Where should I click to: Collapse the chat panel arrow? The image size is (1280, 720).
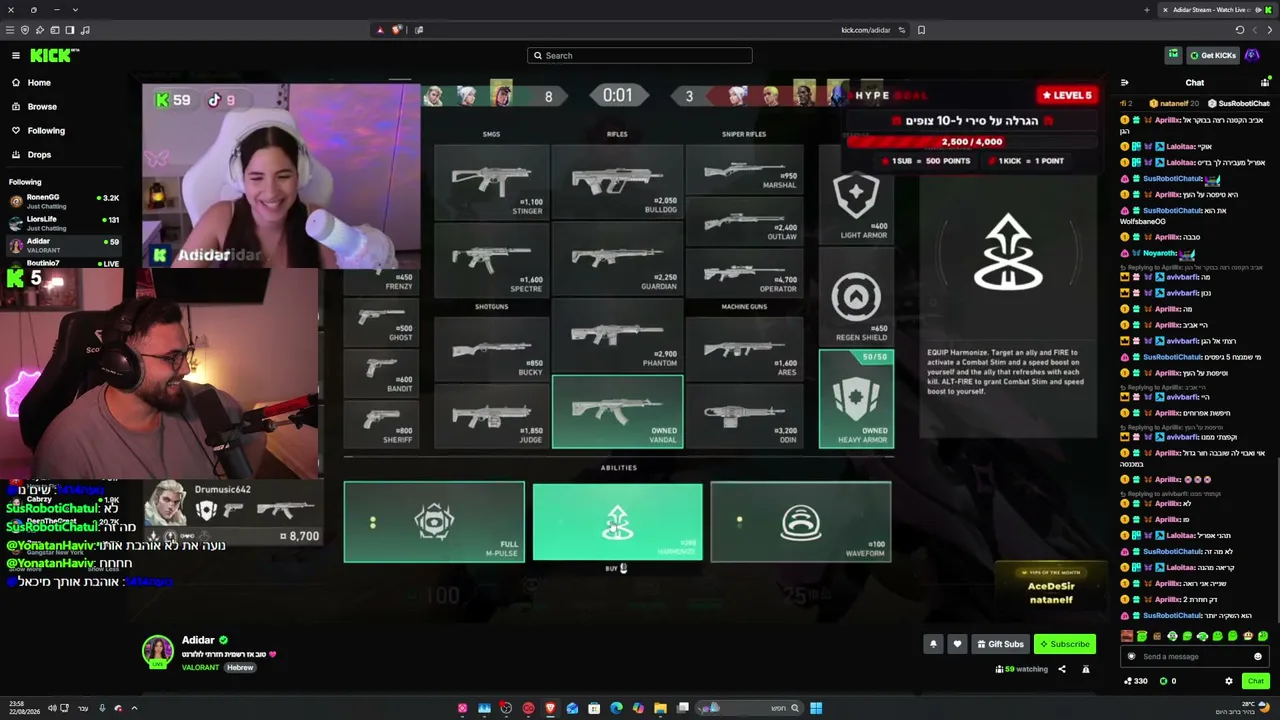(1125, 83)
